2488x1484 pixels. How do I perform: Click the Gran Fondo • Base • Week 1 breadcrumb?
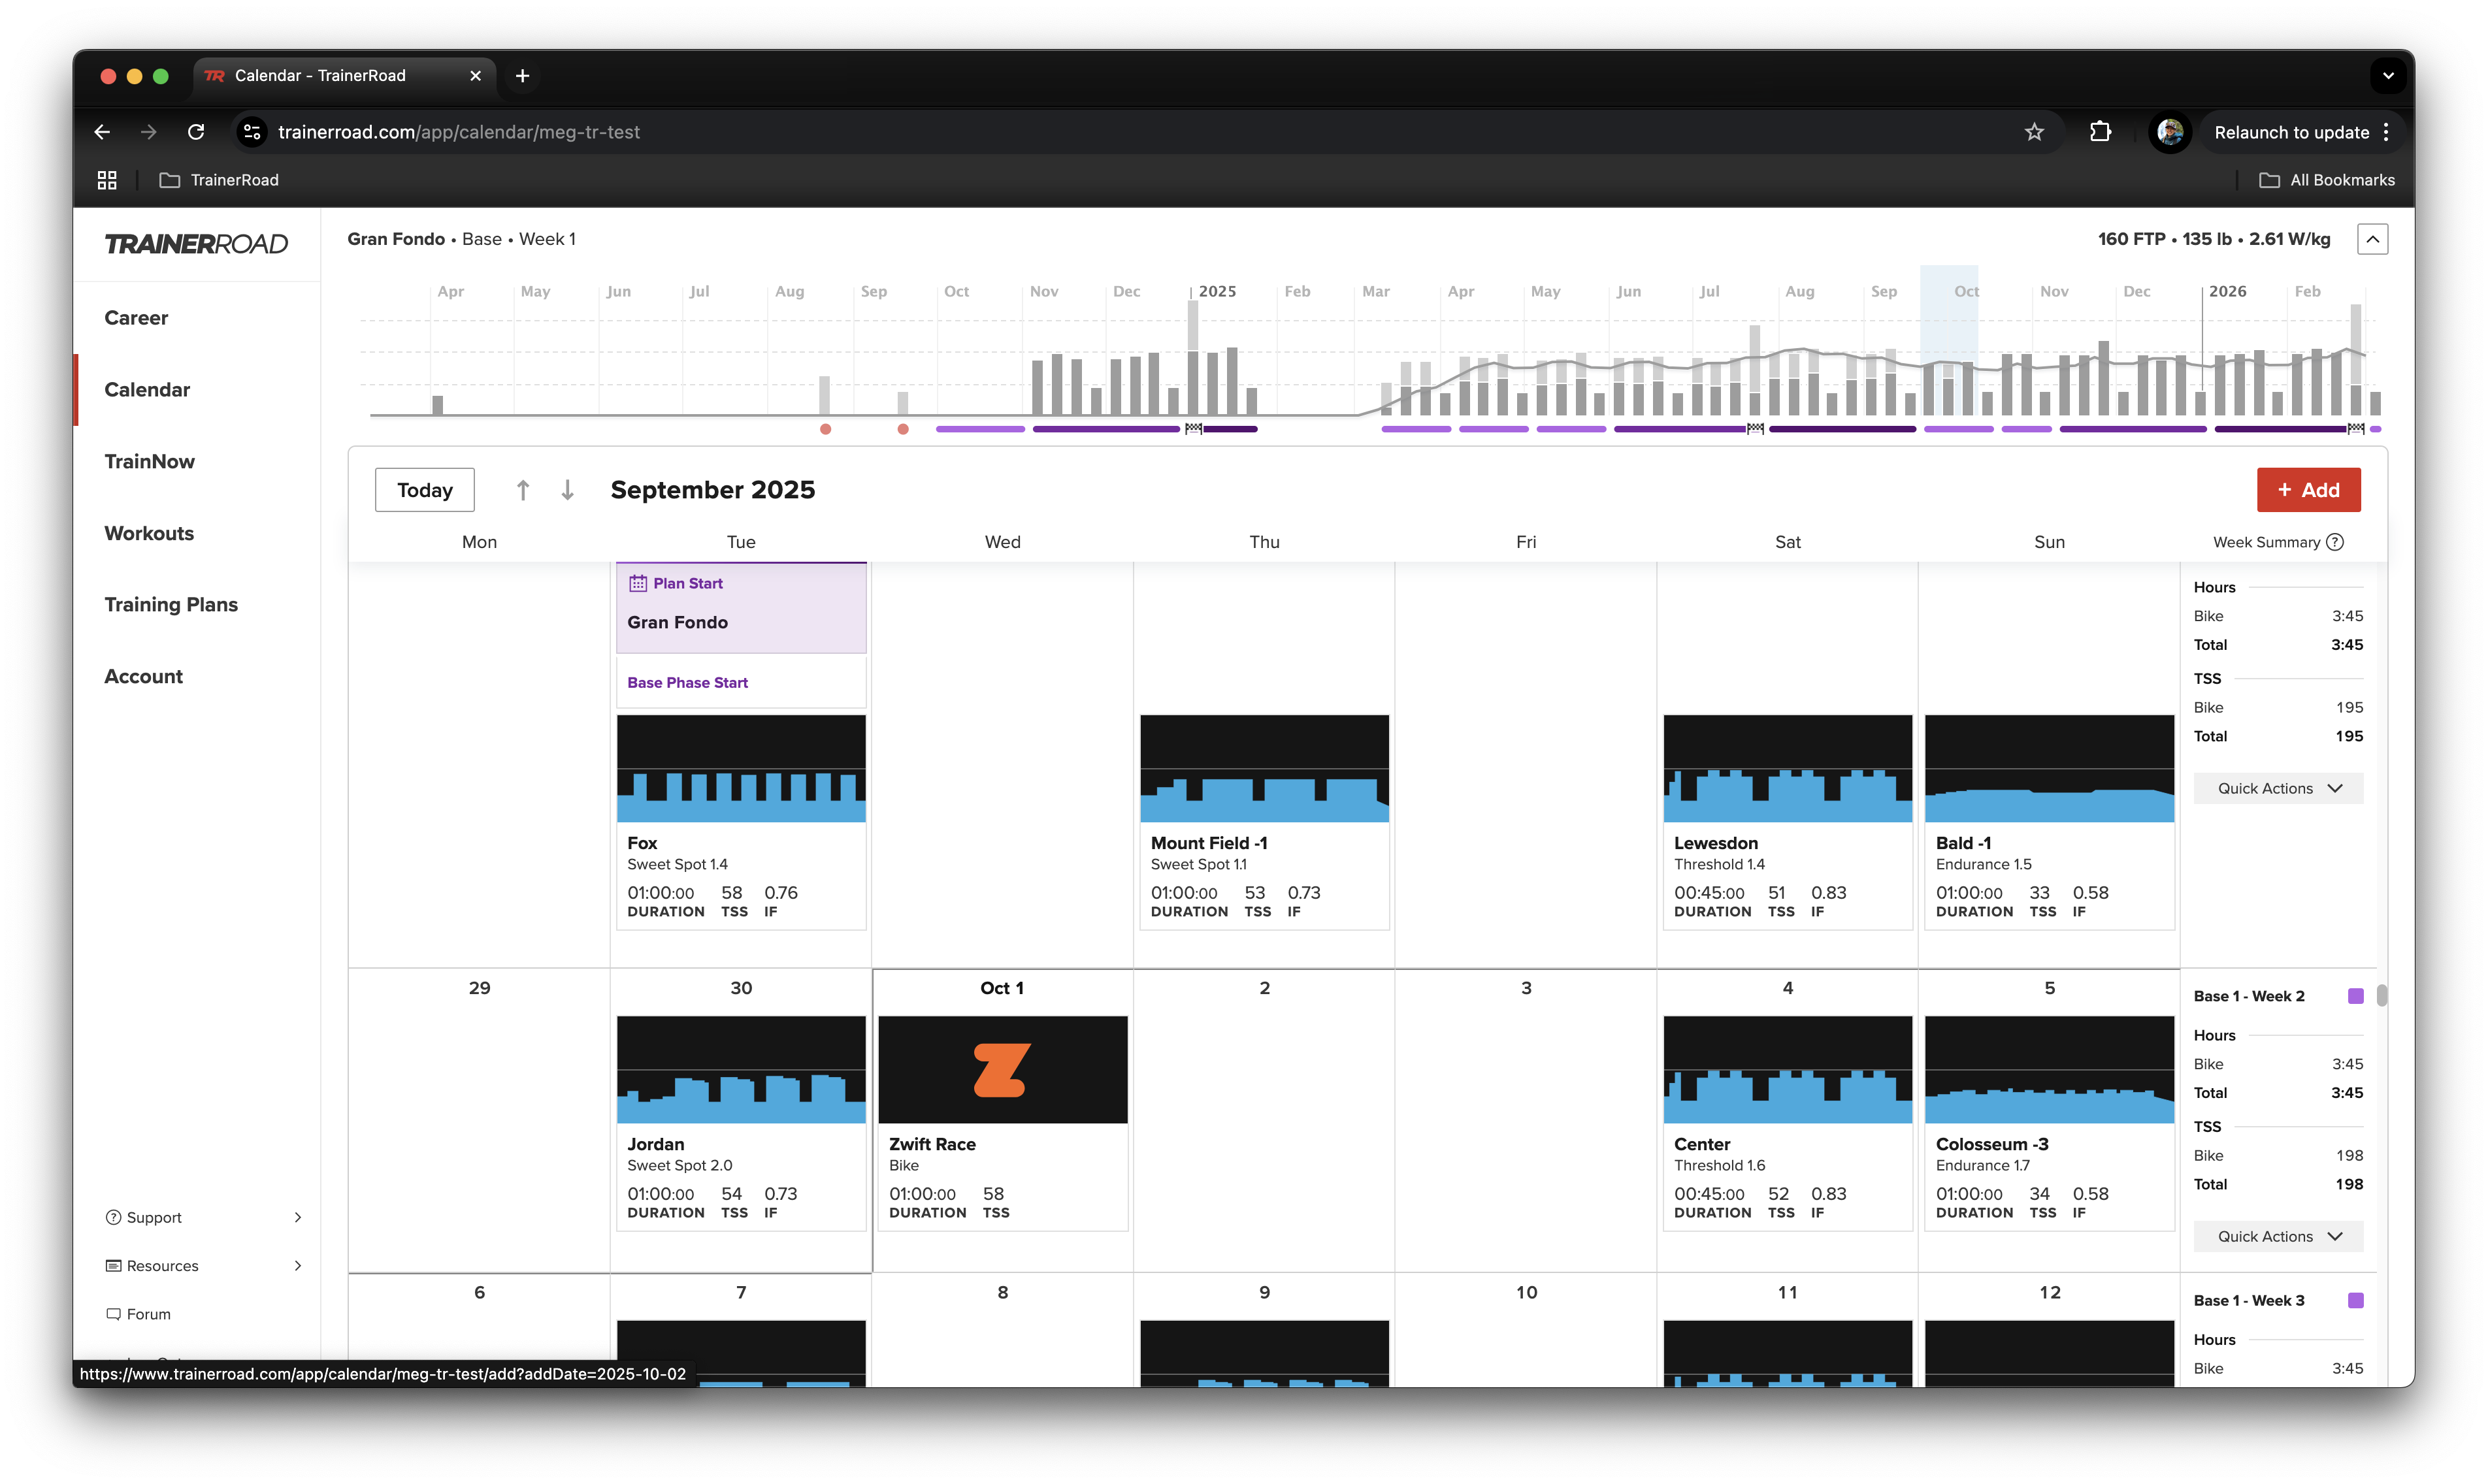(461, 239)
